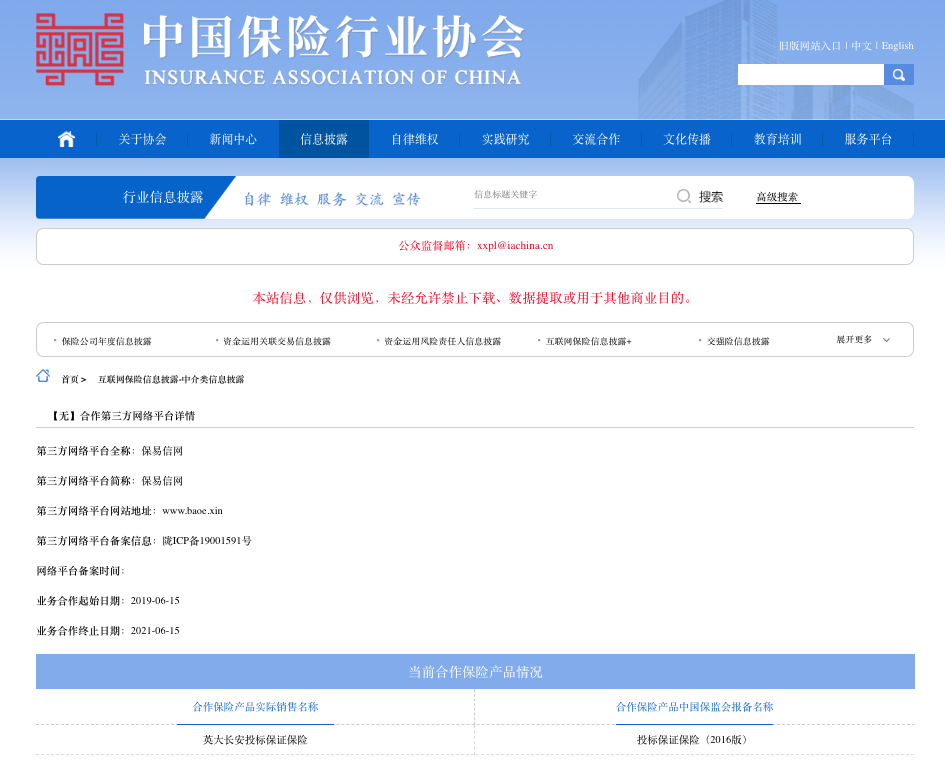Image resolution: width=945 pixels, height=764 pixels.
Task: Click the 【无】合作第三方网络平台详情 heading
Action: point(121,416)
